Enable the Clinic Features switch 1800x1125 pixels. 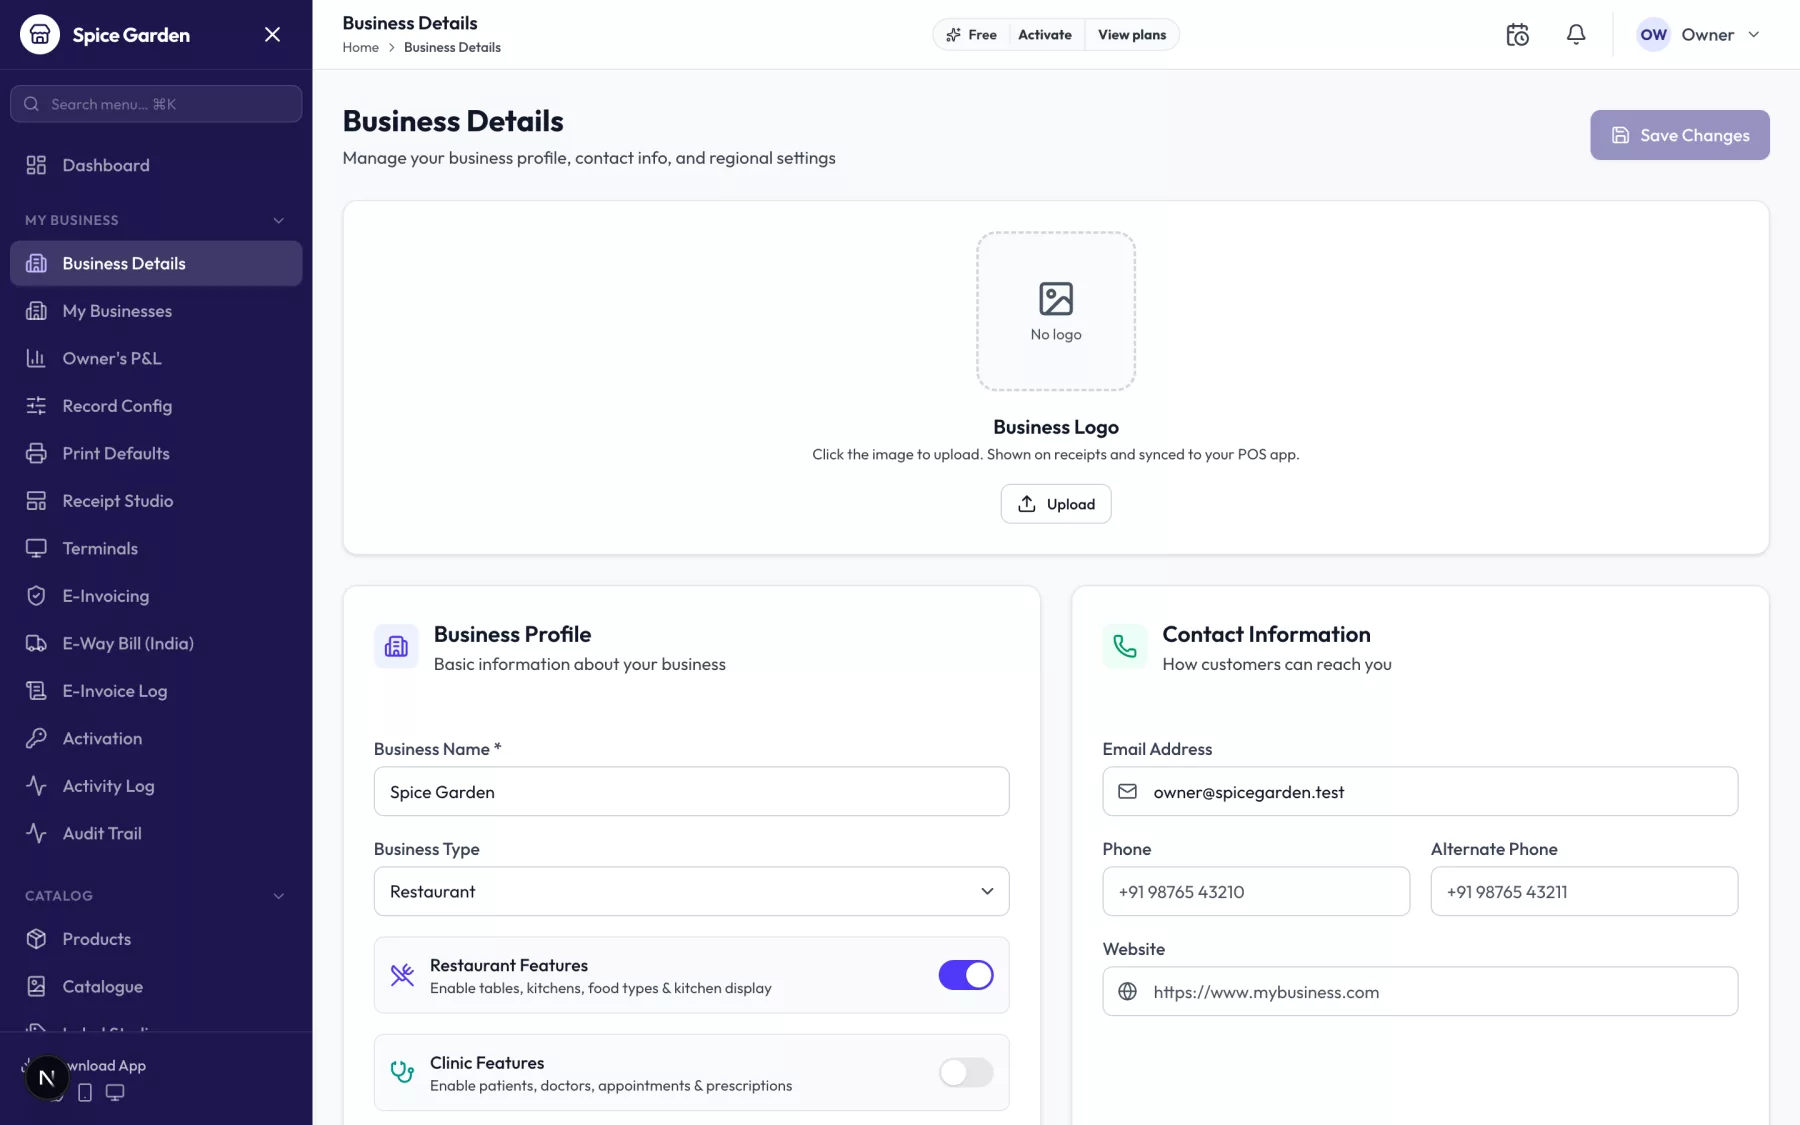(966, 1072)
